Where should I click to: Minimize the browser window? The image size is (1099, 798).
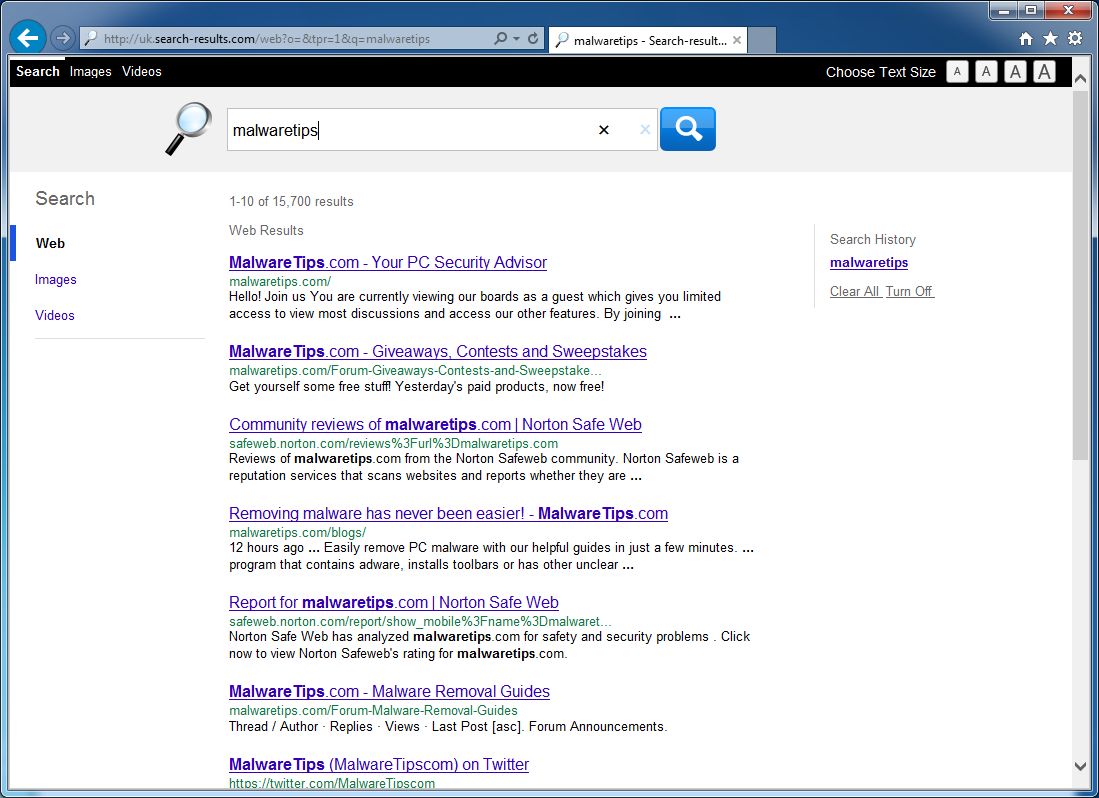1004,11
